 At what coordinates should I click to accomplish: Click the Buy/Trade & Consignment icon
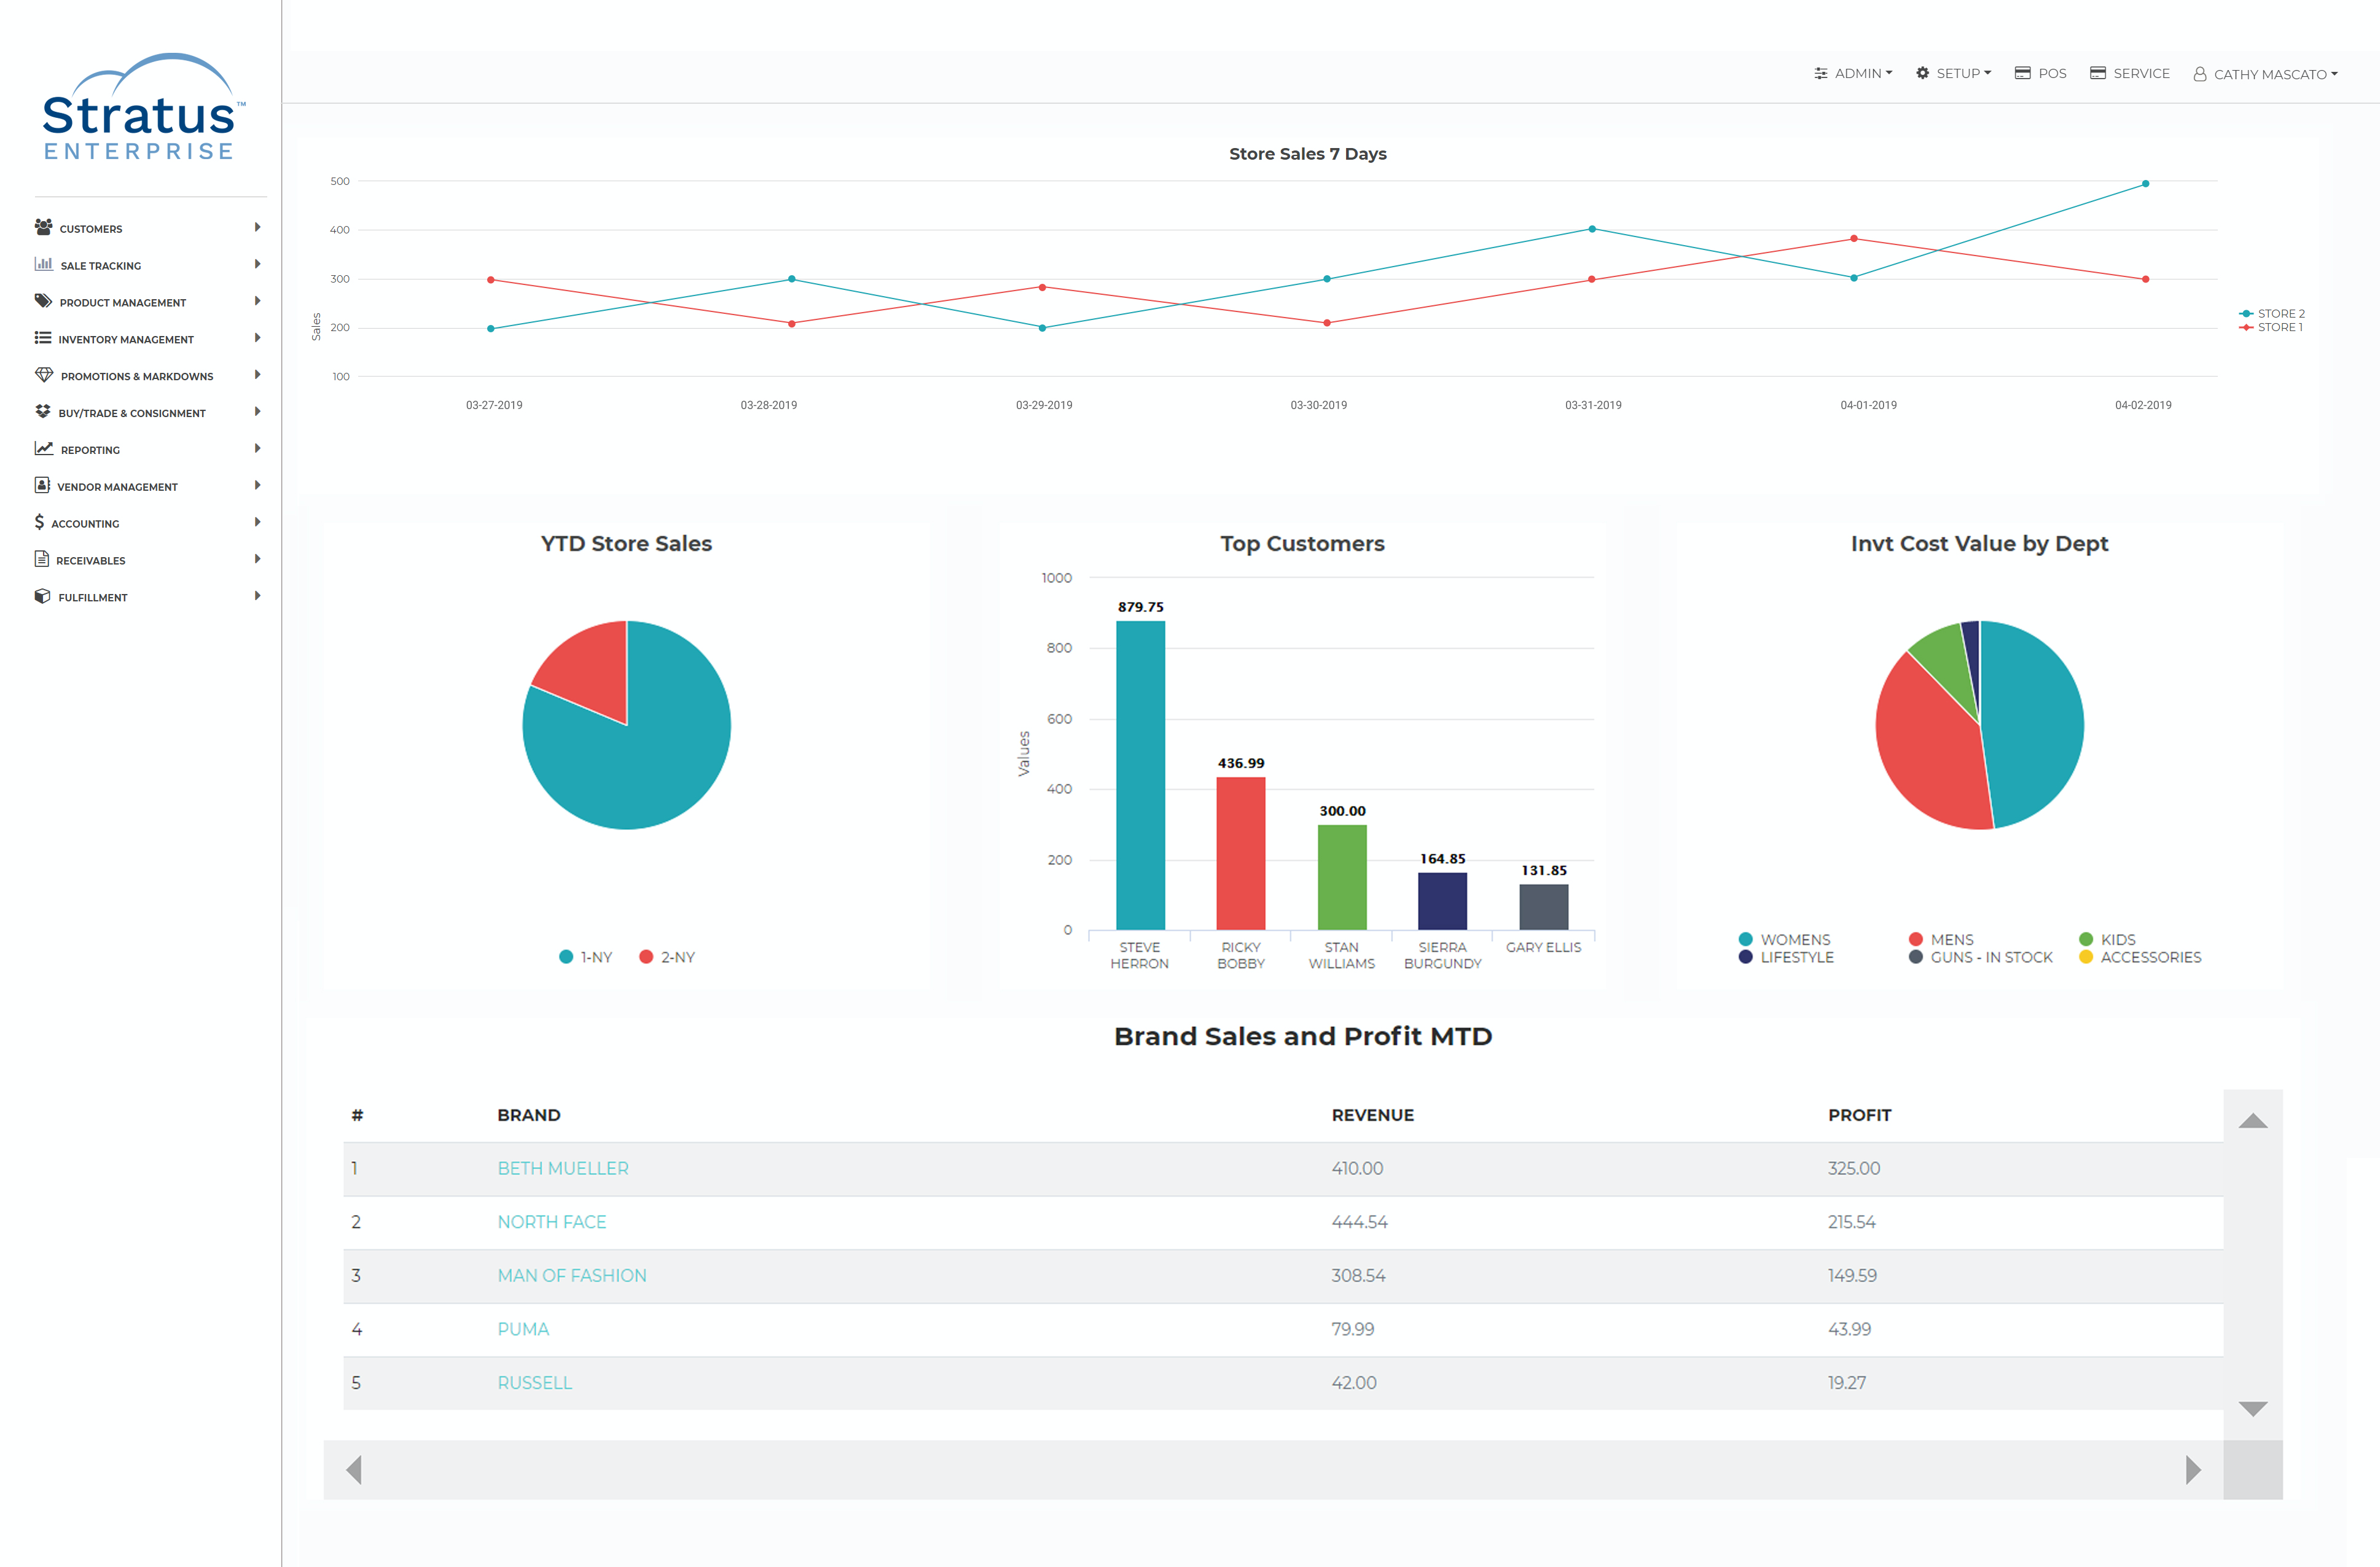tap(43, 412)
